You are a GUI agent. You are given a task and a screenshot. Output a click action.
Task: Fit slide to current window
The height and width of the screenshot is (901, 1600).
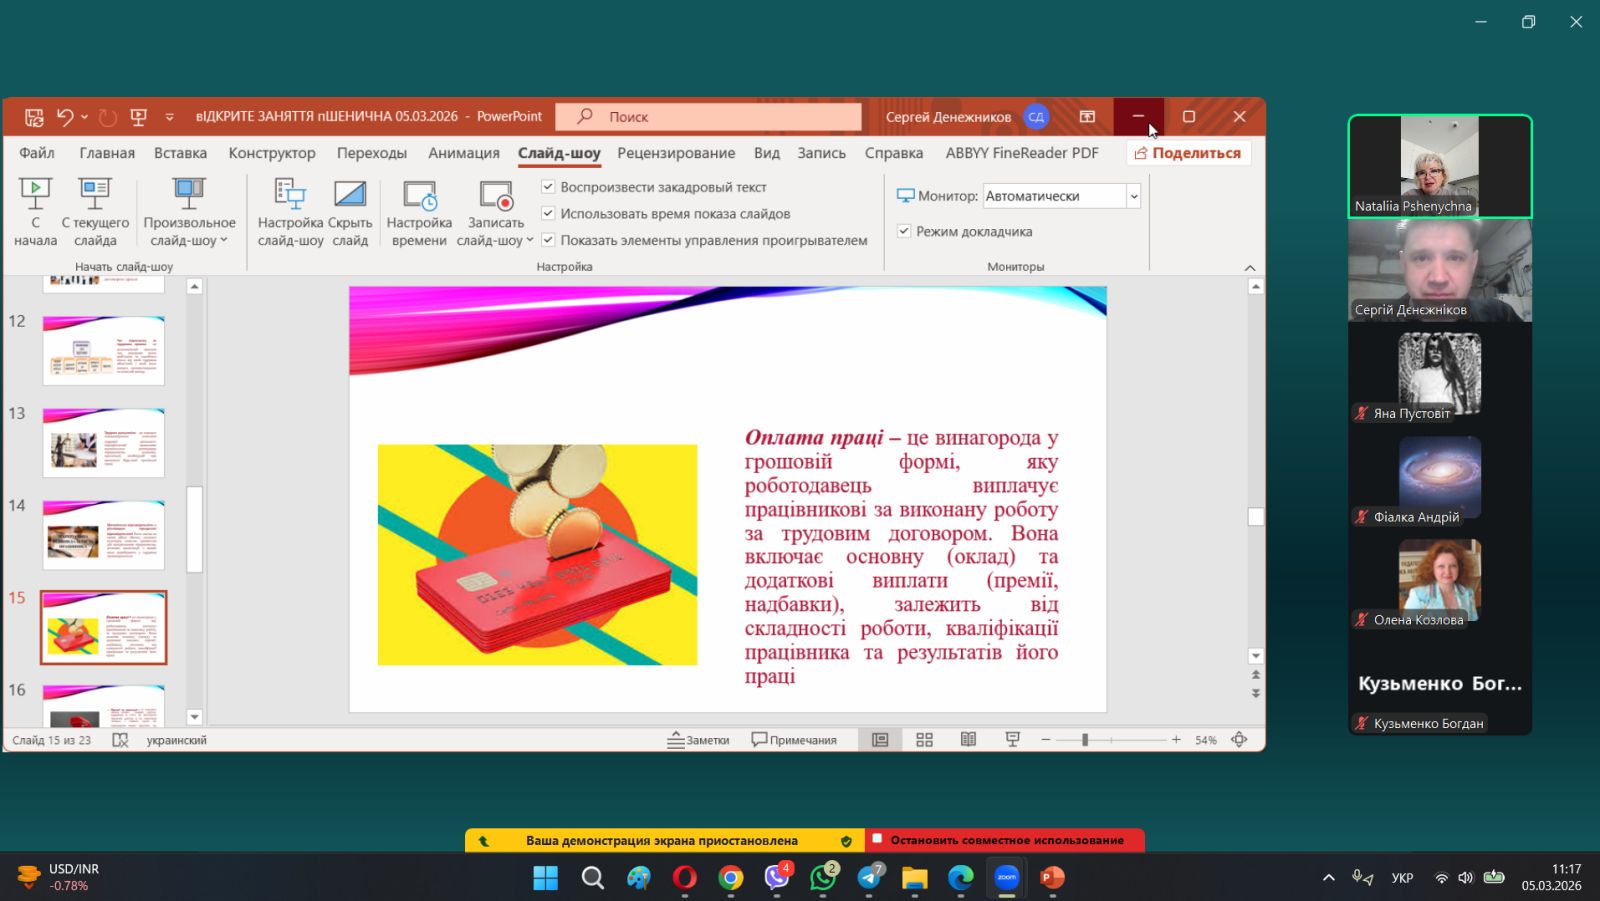(1239, 740)
